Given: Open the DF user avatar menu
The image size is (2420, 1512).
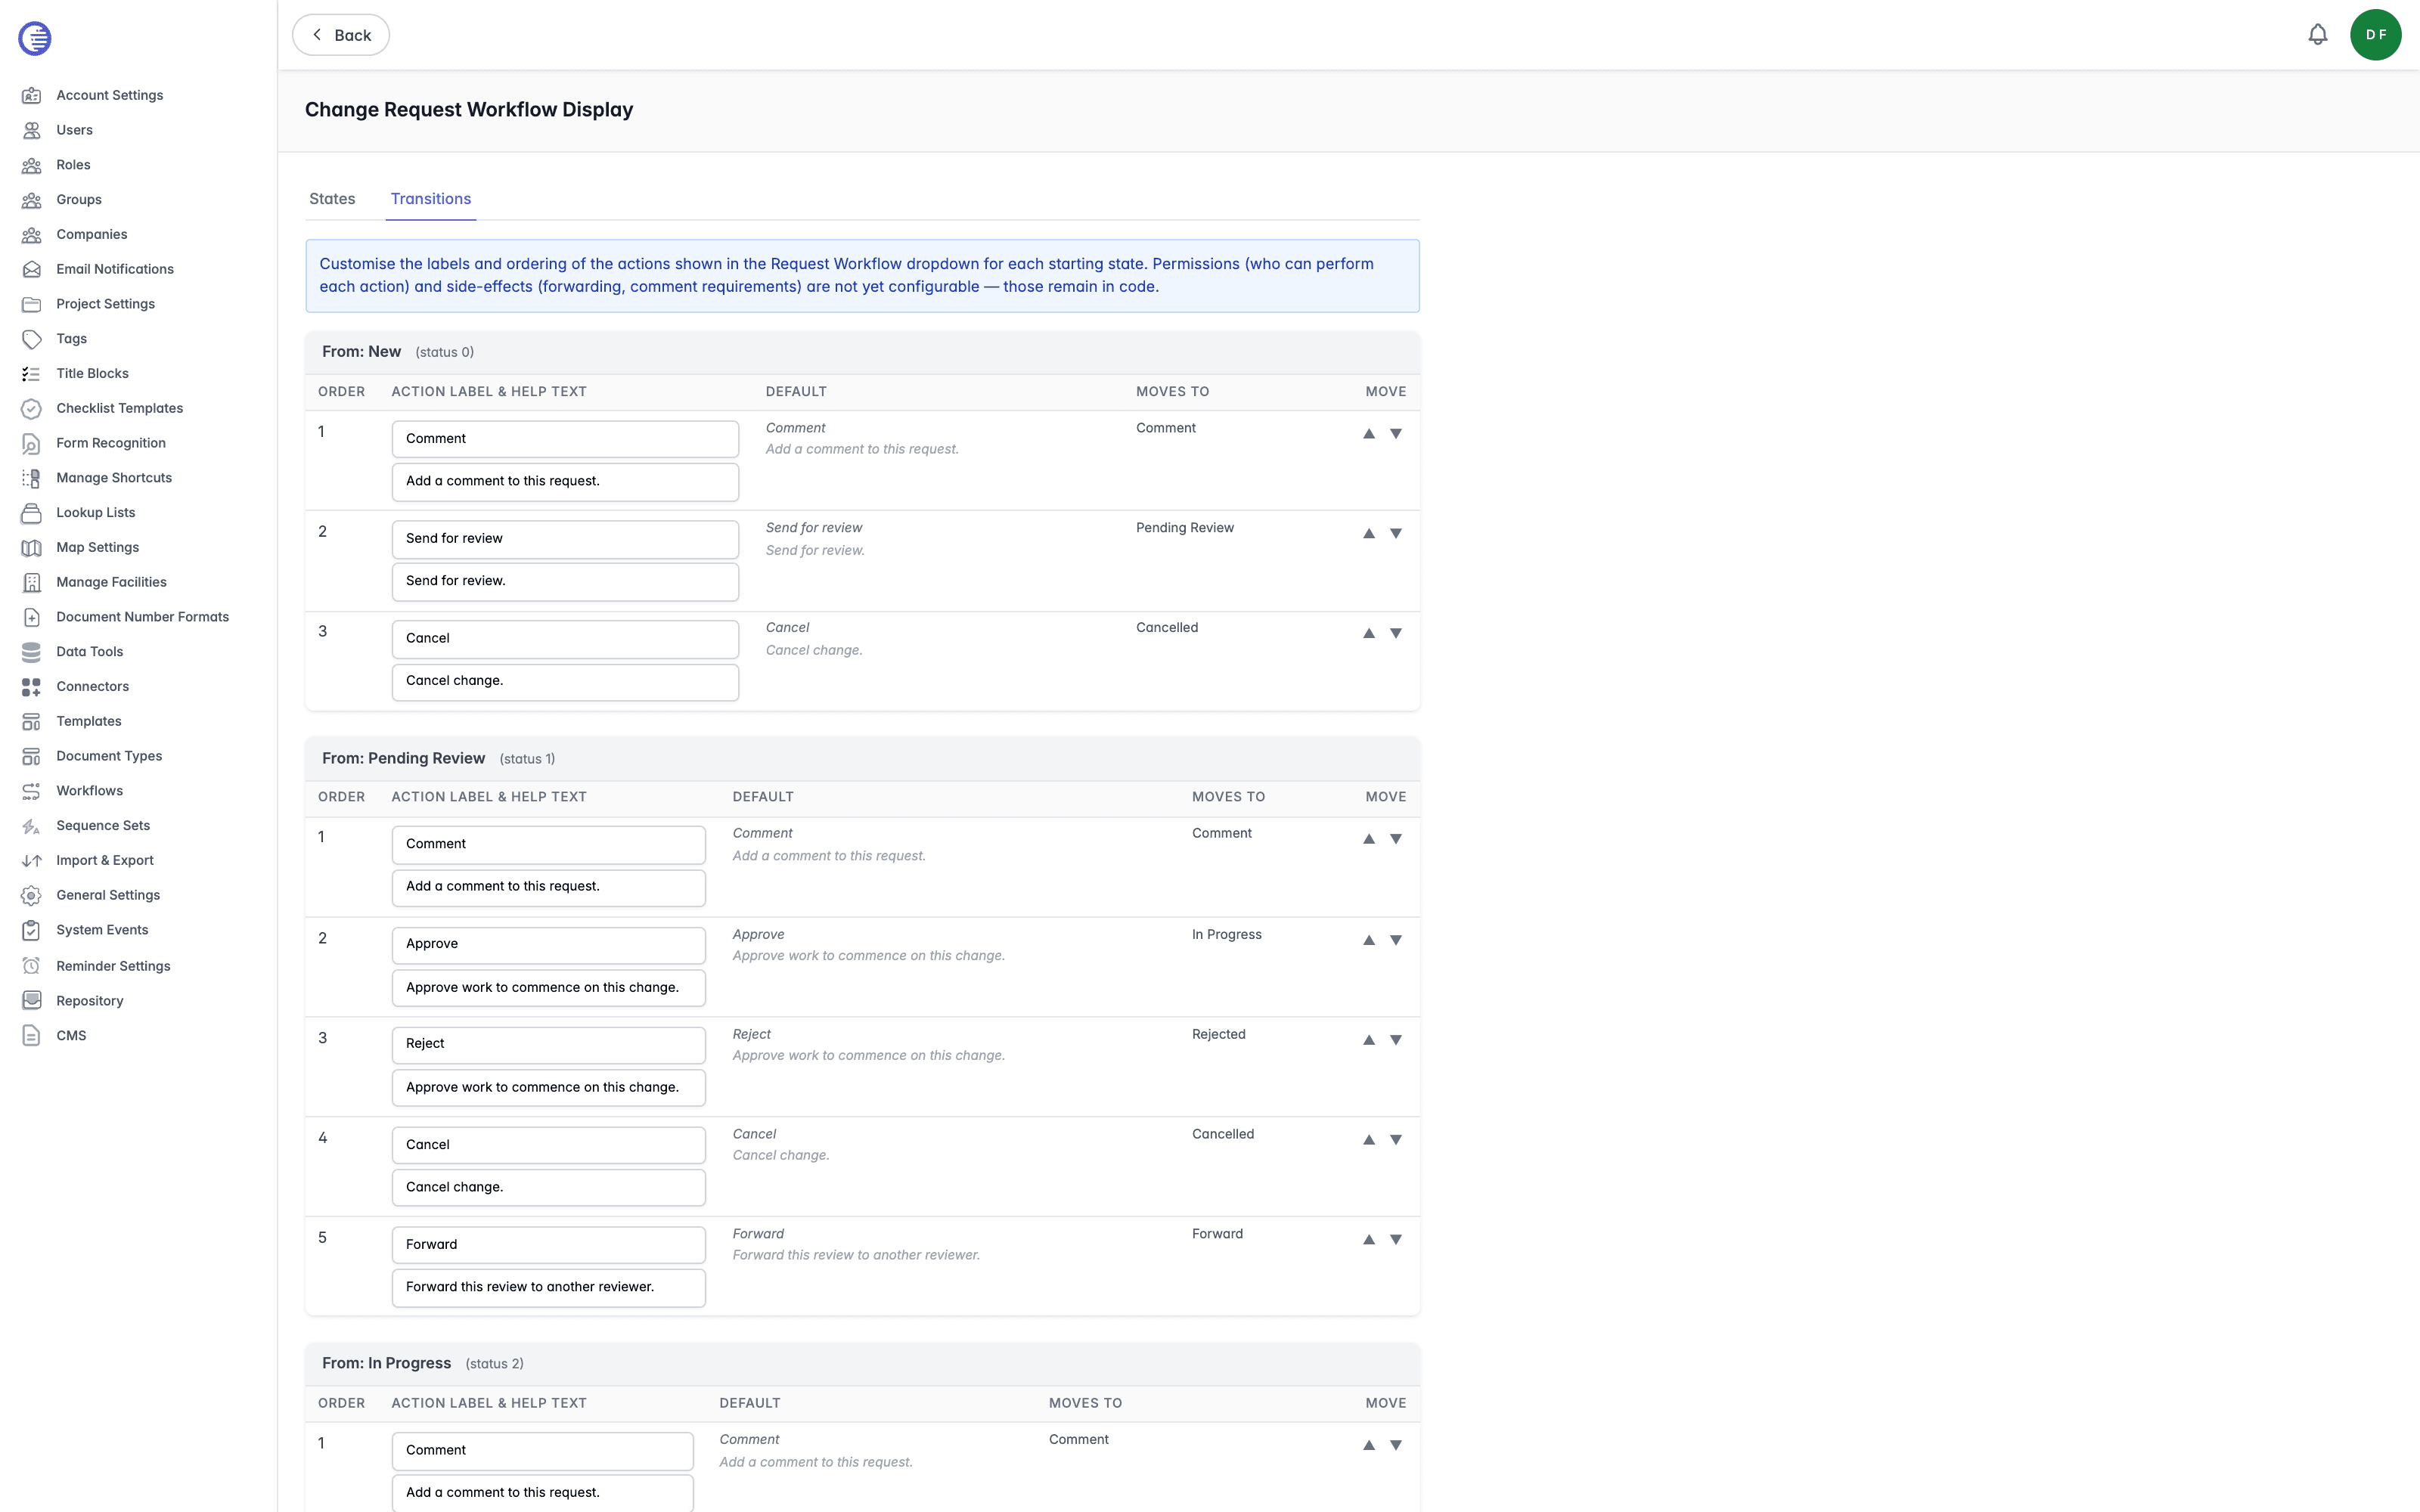Looking at the screenshot, I should (x=2376, y=35).
